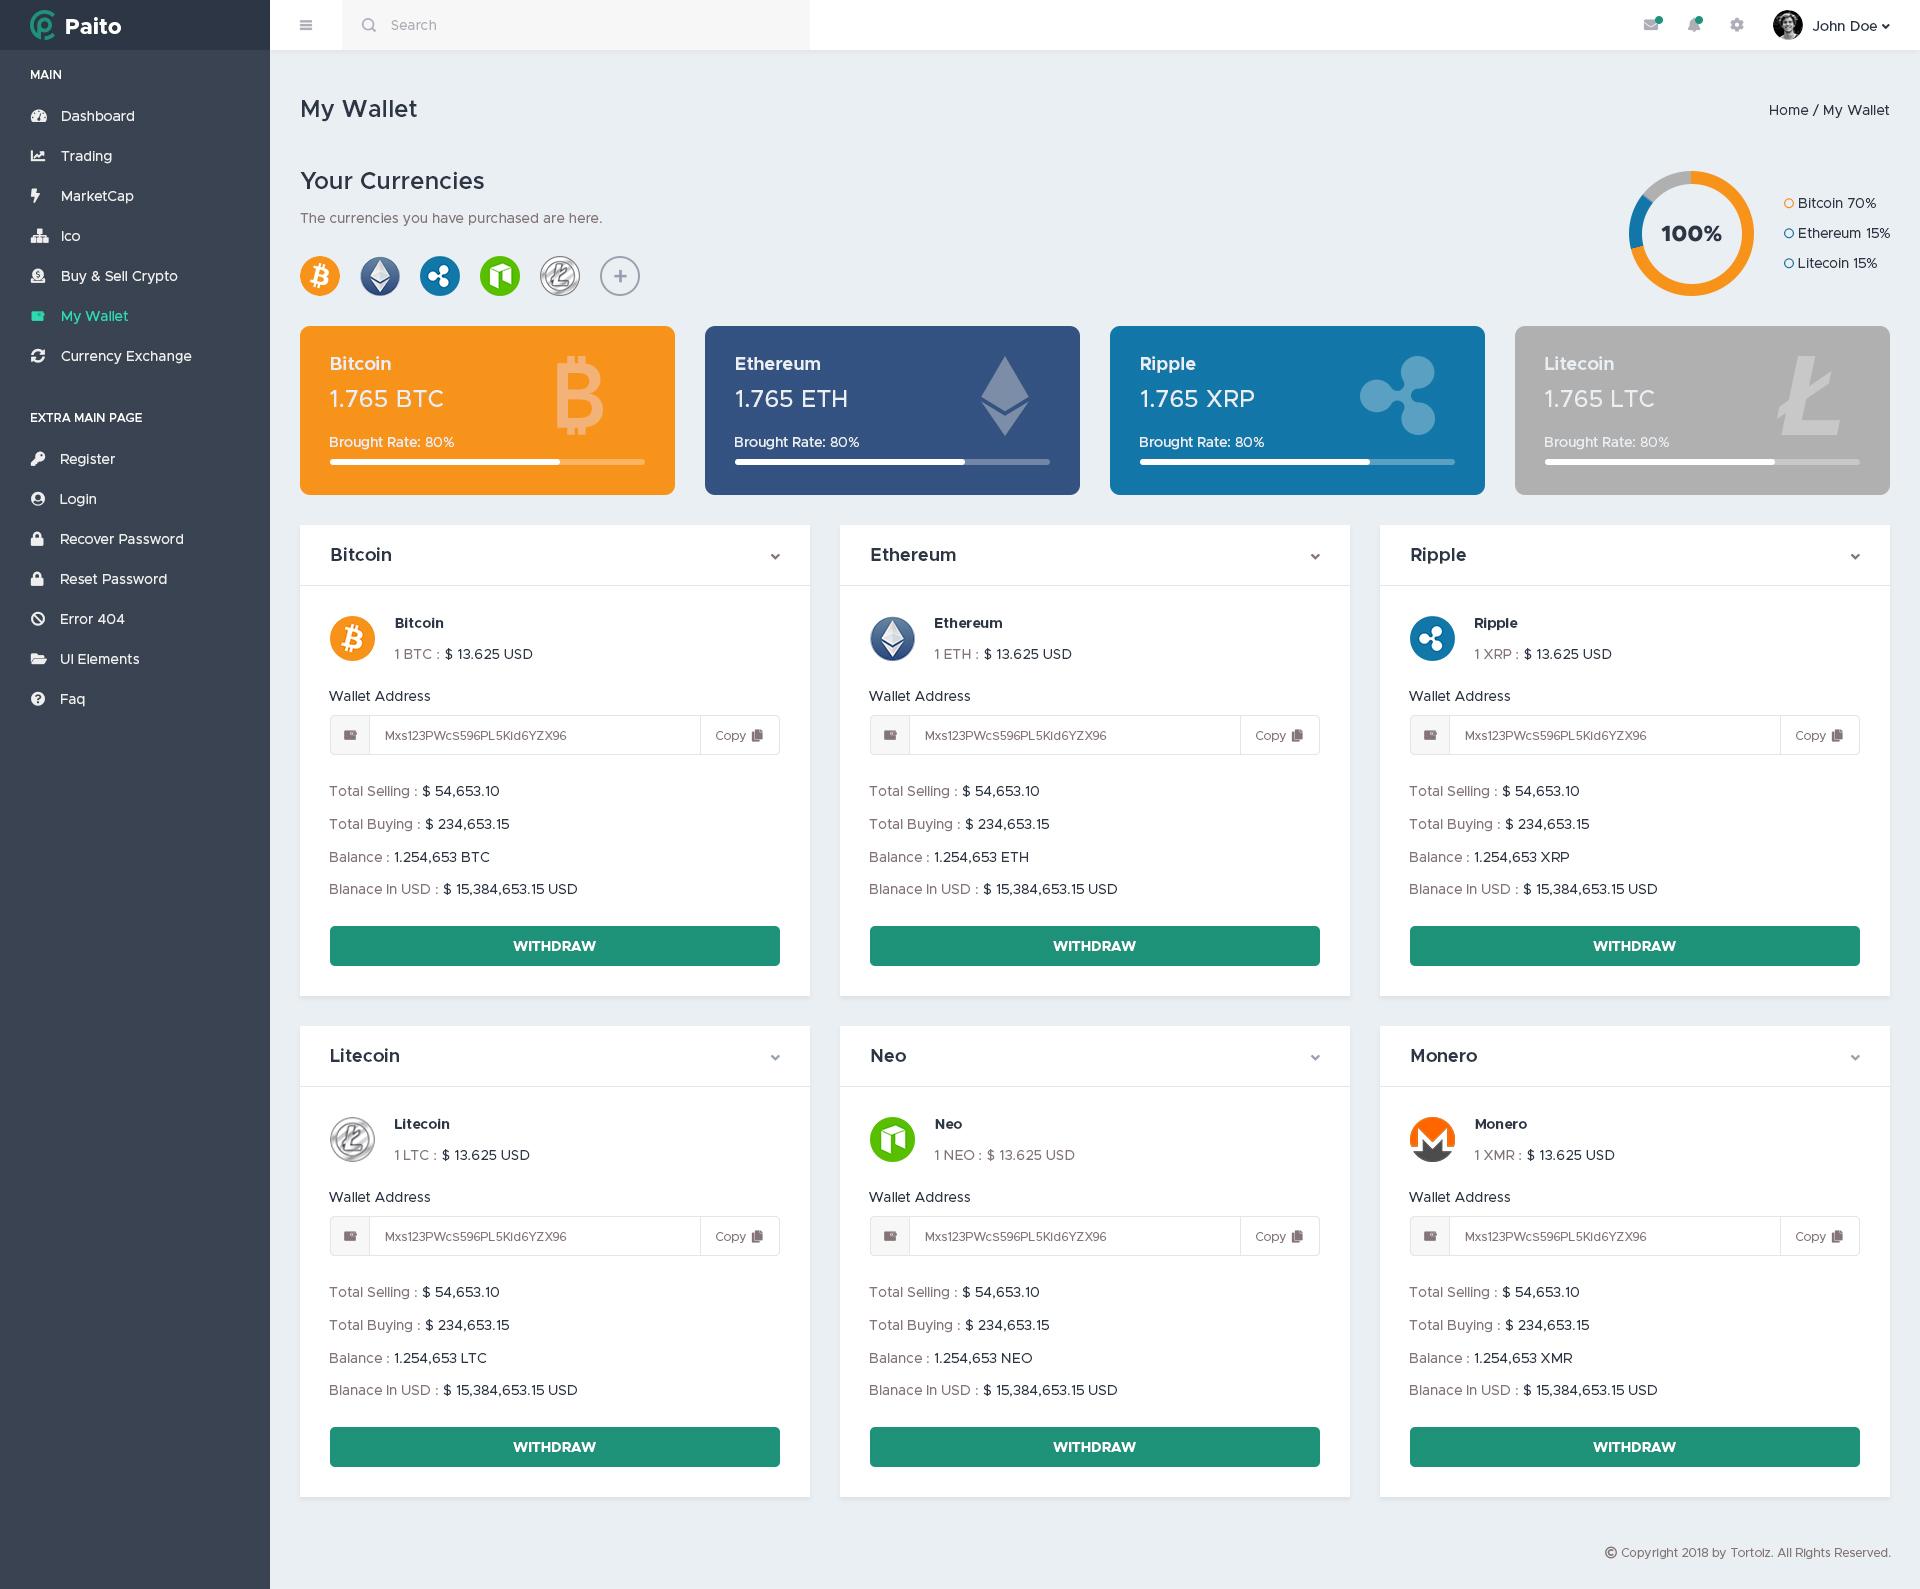
Task: Open the notifications bell icon
Action: click(x=1694, y=25)
